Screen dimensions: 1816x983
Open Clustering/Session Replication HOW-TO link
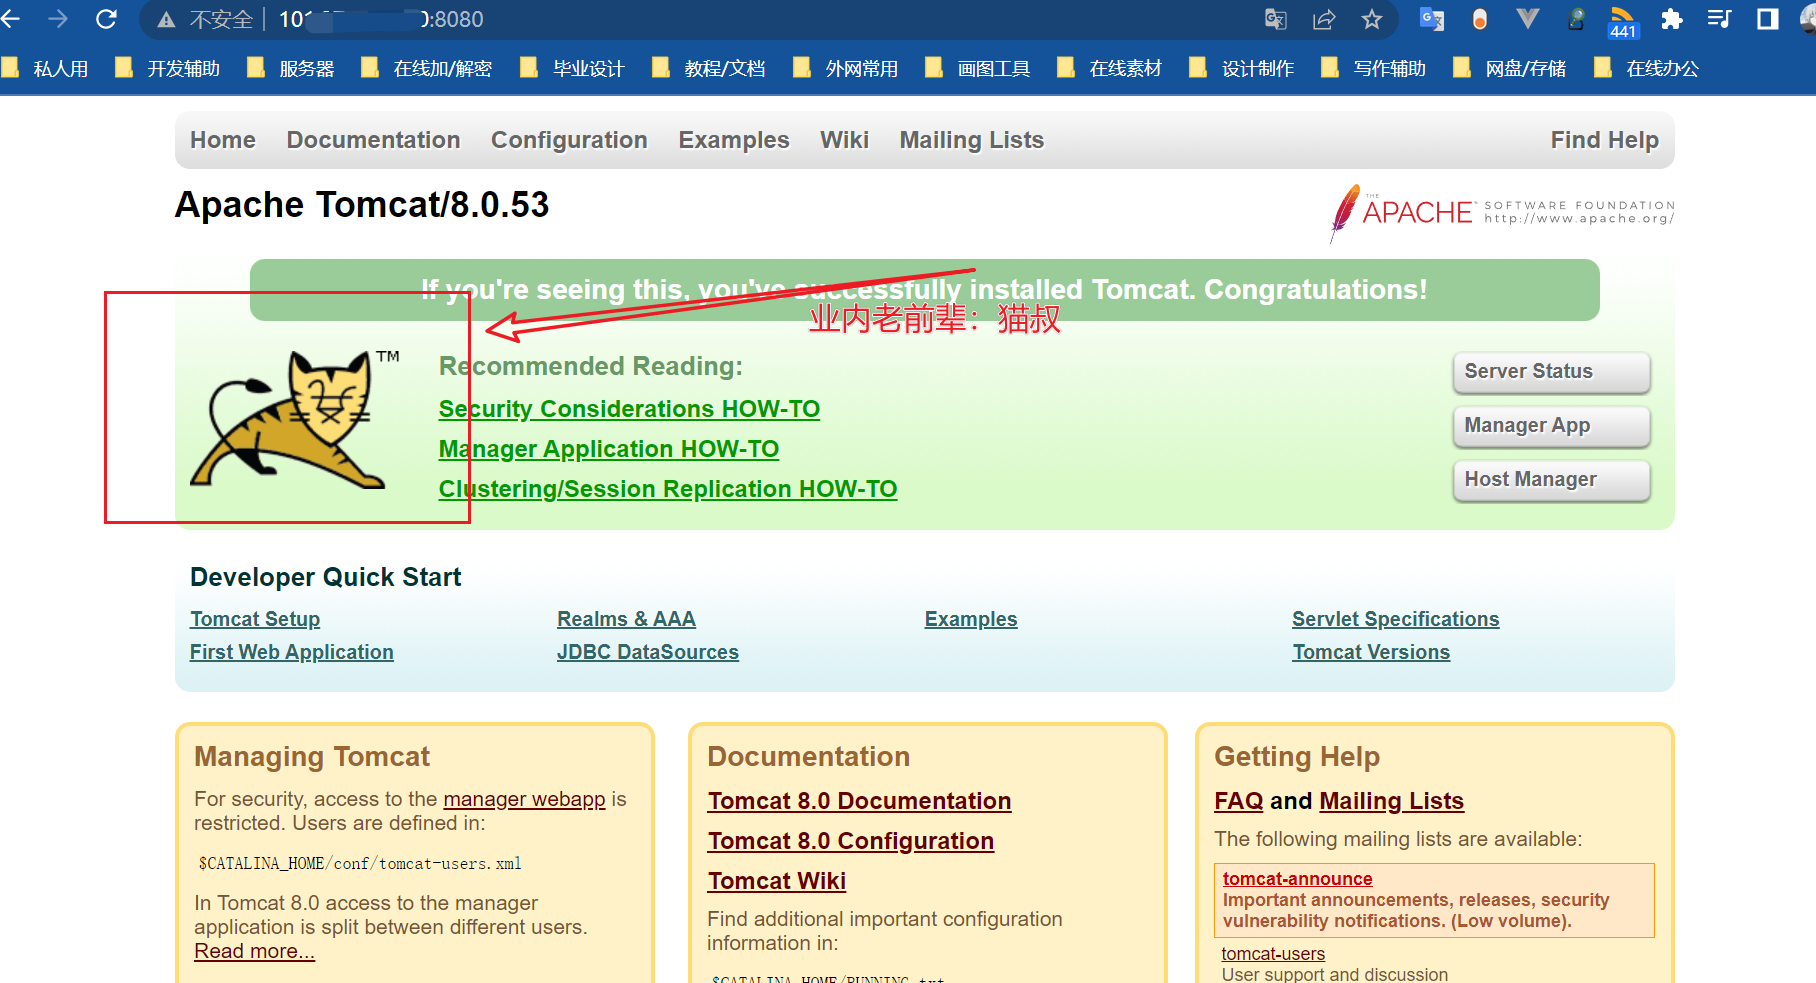point(668,489)
